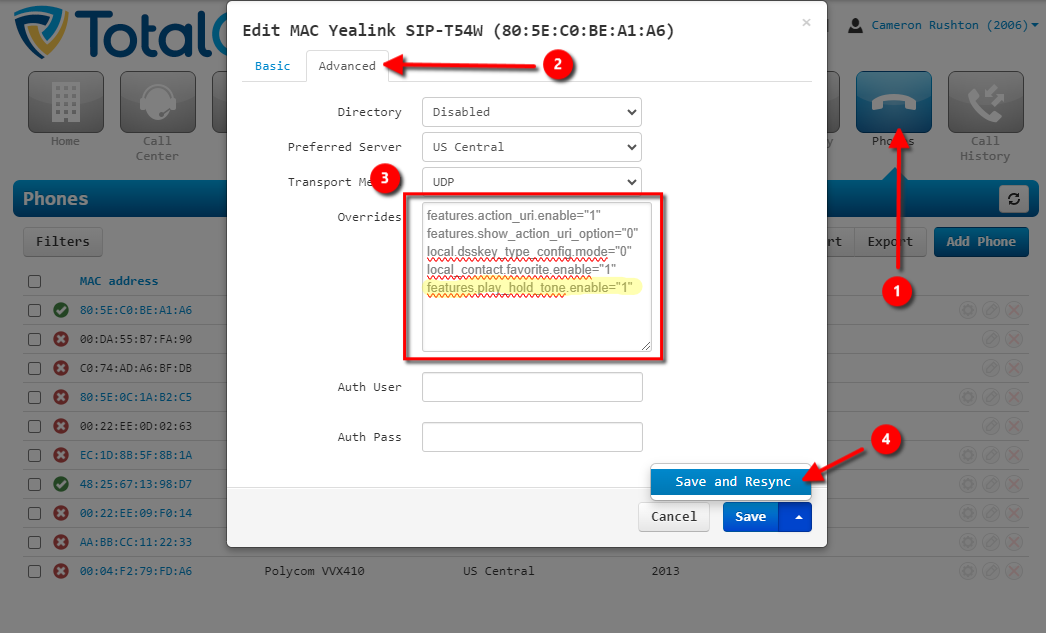Viewport: 1046px width, 633px height.
Task: Check the box for 80:5E:0C:1A:B2:C5
Action: (35, 398)
